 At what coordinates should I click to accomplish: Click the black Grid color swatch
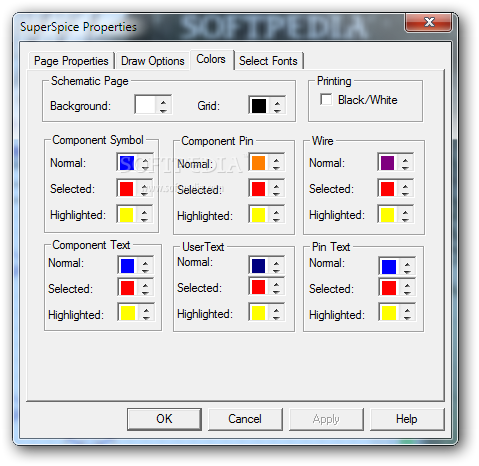(x=259, y=106)
